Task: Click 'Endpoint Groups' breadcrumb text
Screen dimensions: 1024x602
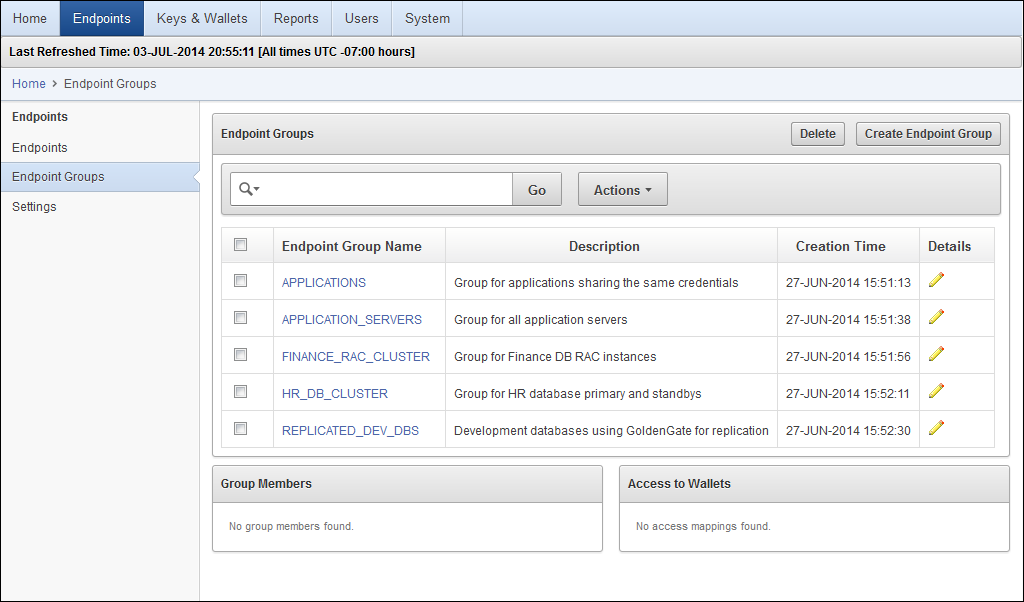Action: pyautogui.click(x=110, y=84)
